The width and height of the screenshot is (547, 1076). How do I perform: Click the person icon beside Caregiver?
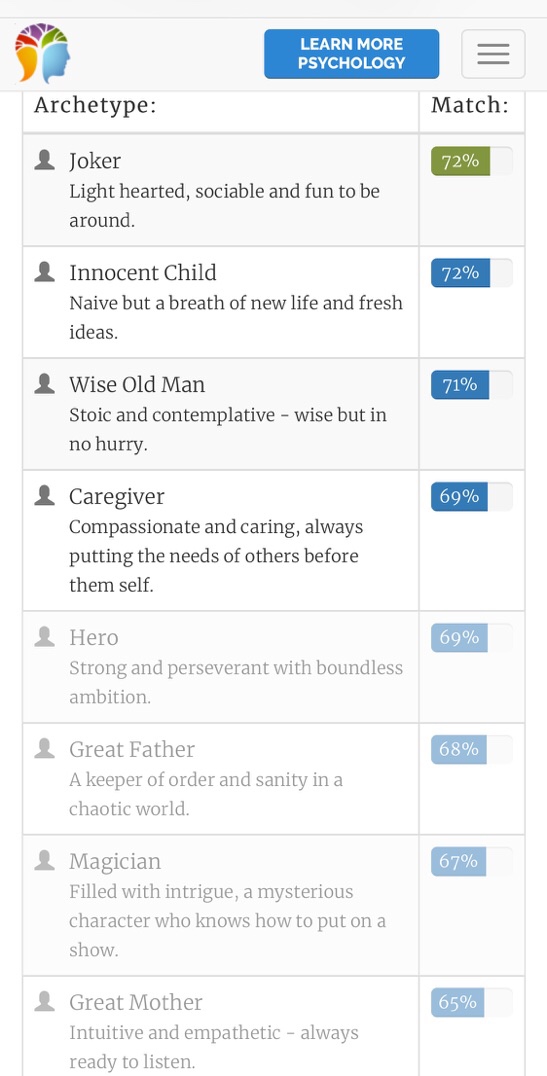[45, 495]
